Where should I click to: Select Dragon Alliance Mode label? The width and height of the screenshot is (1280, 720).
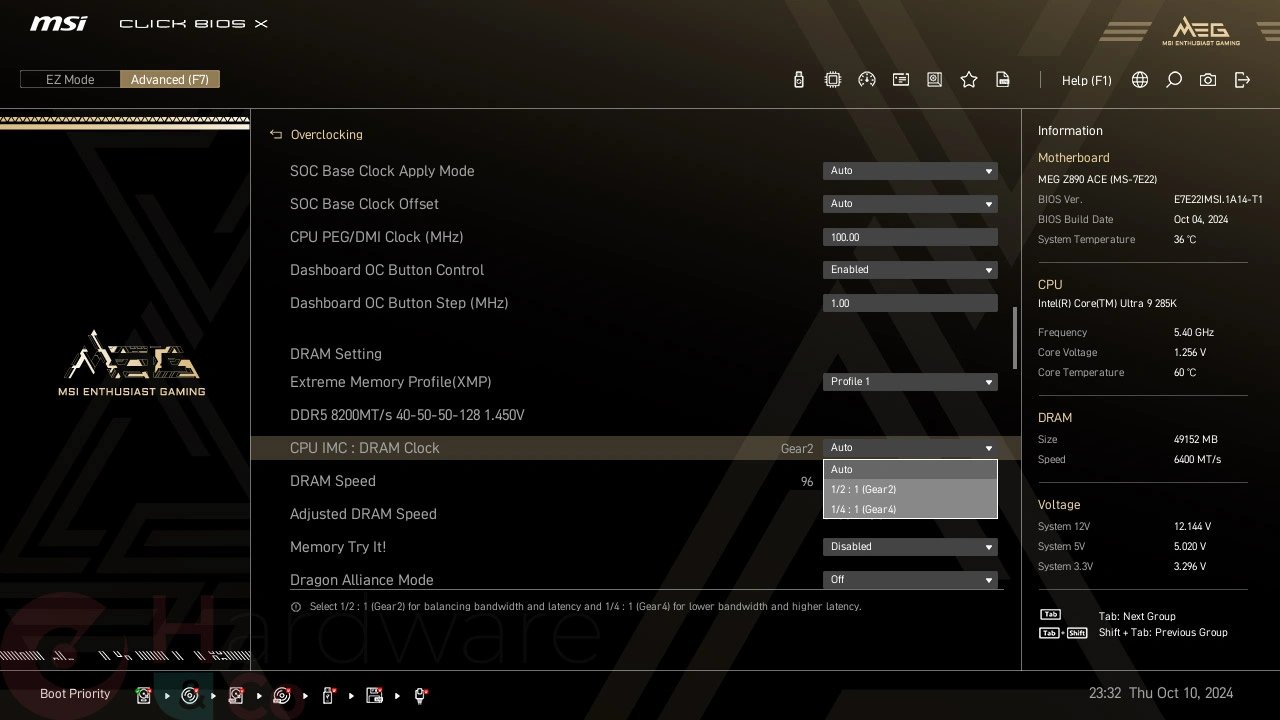[362, 580]
